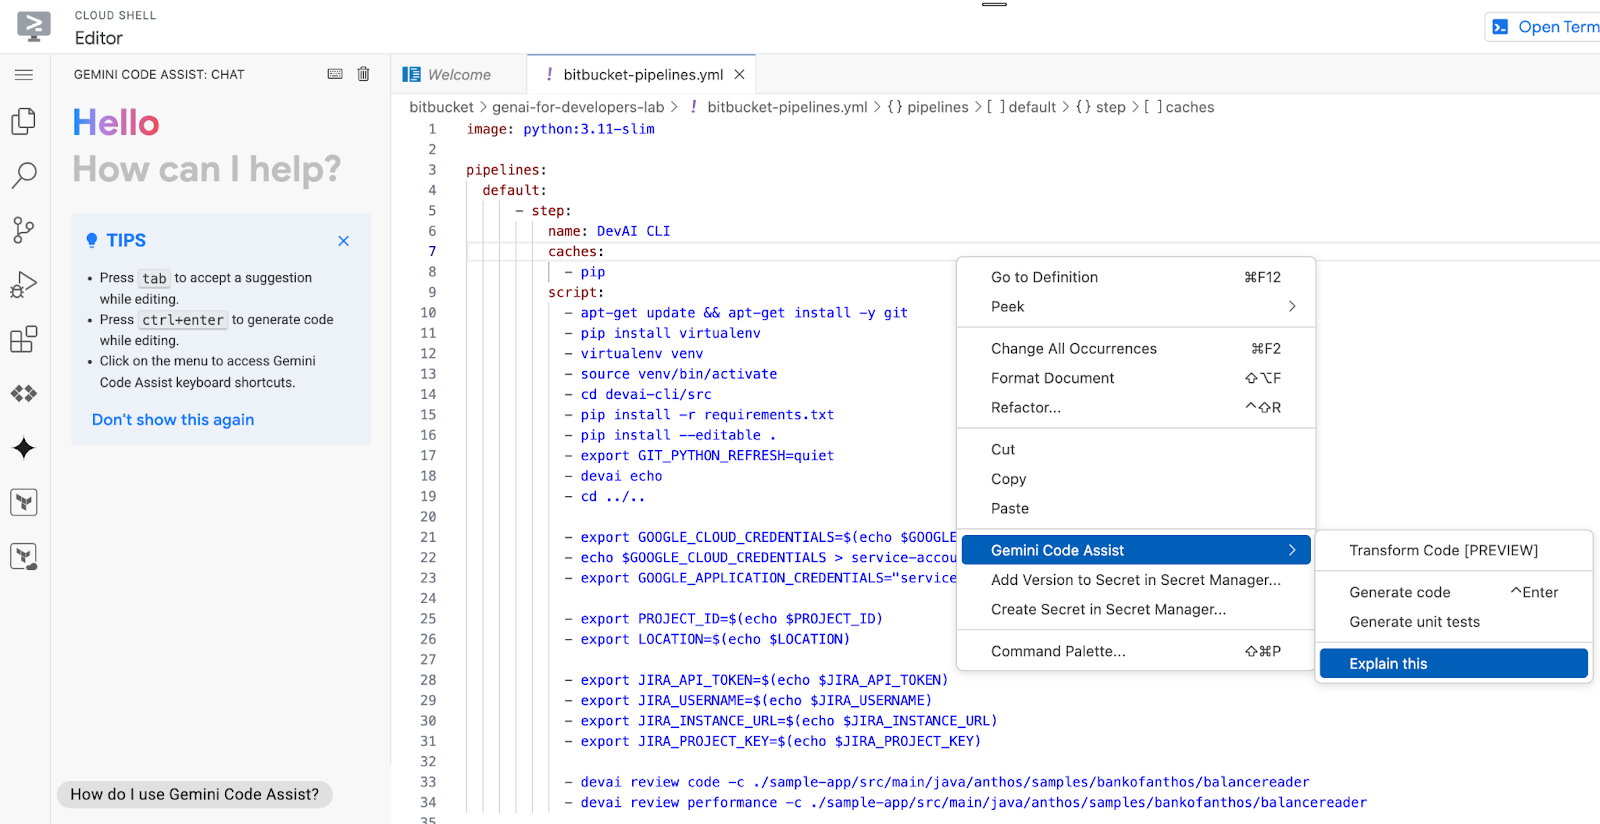Select Format Document menu item

click(1136, 378)
